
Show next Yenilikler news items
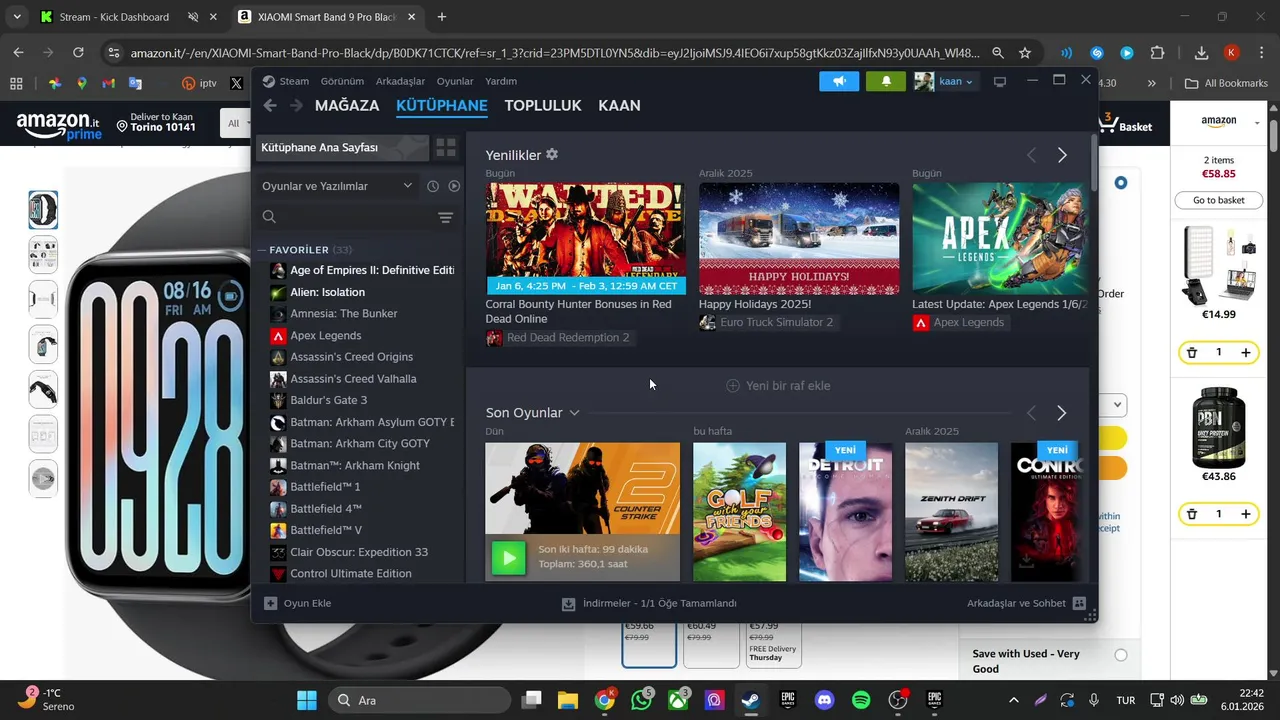tap(1062, 155)
